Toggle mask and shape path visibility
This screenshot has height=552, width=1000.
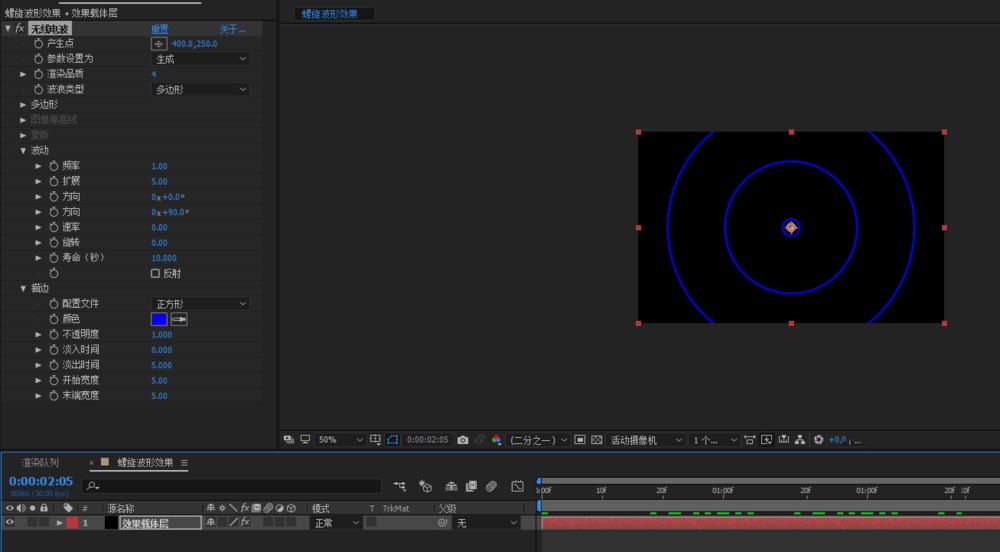392,439
